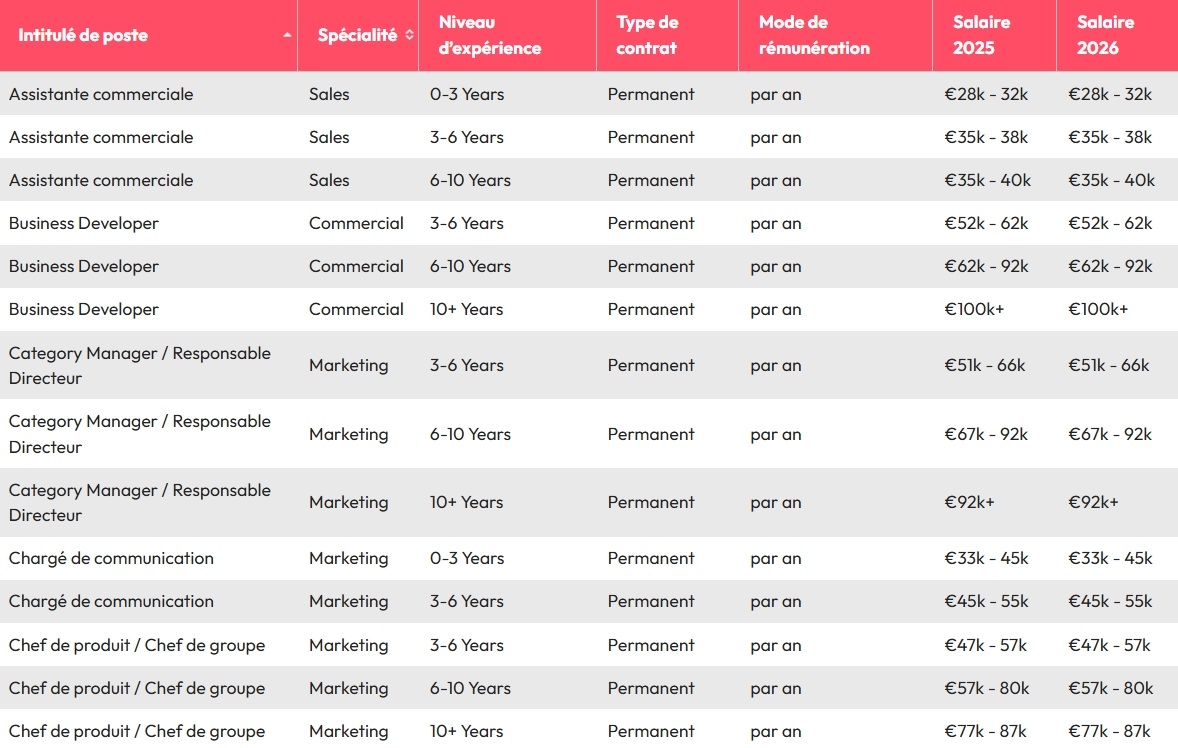Click the sort chevrons beside Spécialité
The height and width of the screenshot is (748, 1178).
click(x=405, y=33)
